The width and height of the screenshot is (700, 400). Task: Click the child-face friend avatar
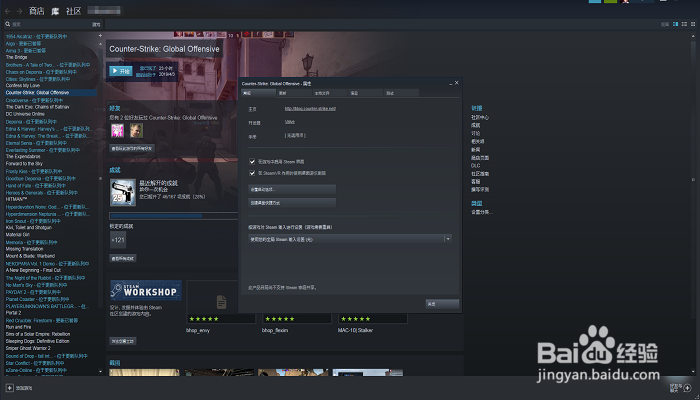tap(136, 130)
